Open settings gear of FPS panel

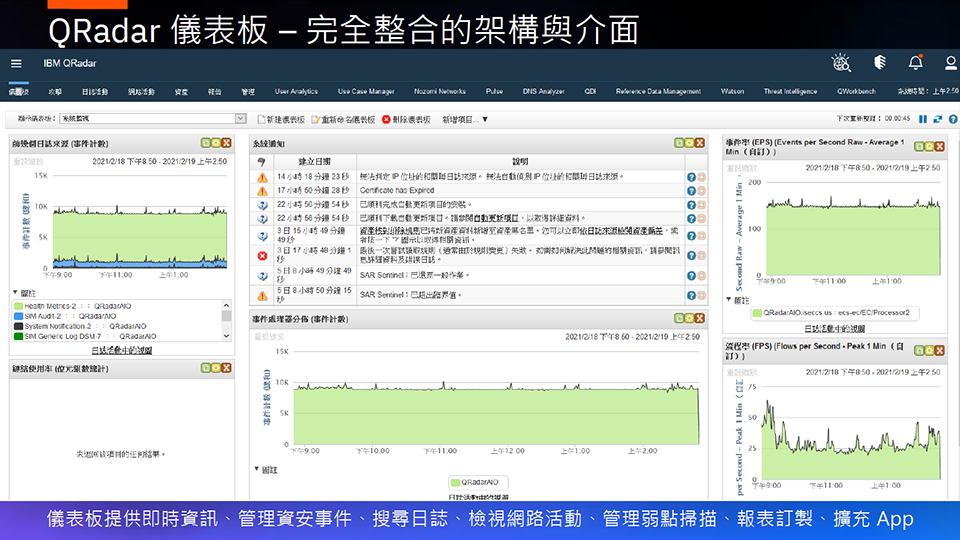click(x=929, y=350)
